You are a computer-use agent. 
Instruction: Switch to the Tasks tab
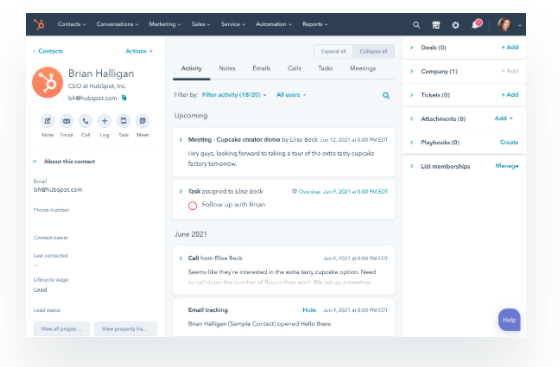(325, 68)
